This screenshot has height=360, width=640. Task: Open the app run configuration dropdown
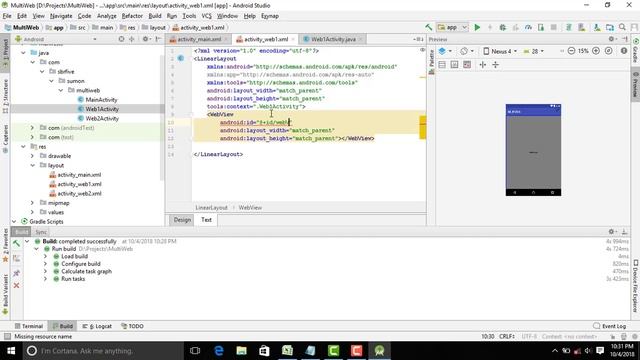point(452,27)
